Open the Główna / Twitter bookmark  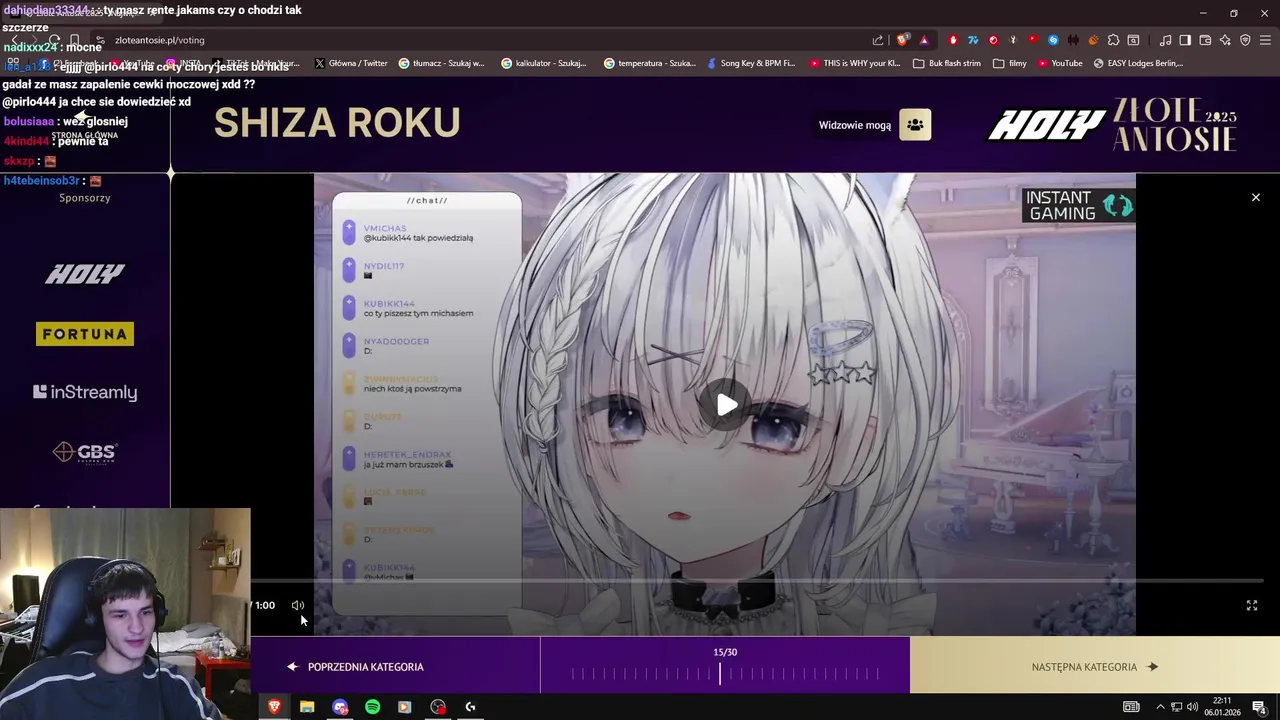(x=351, y=63)
